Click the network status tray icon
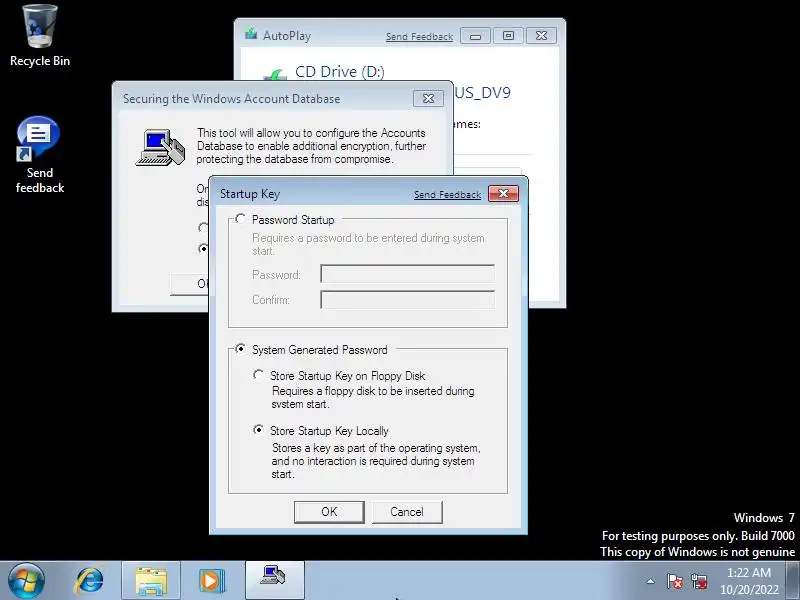Screen dimensions: 800x600 (699, 581)
